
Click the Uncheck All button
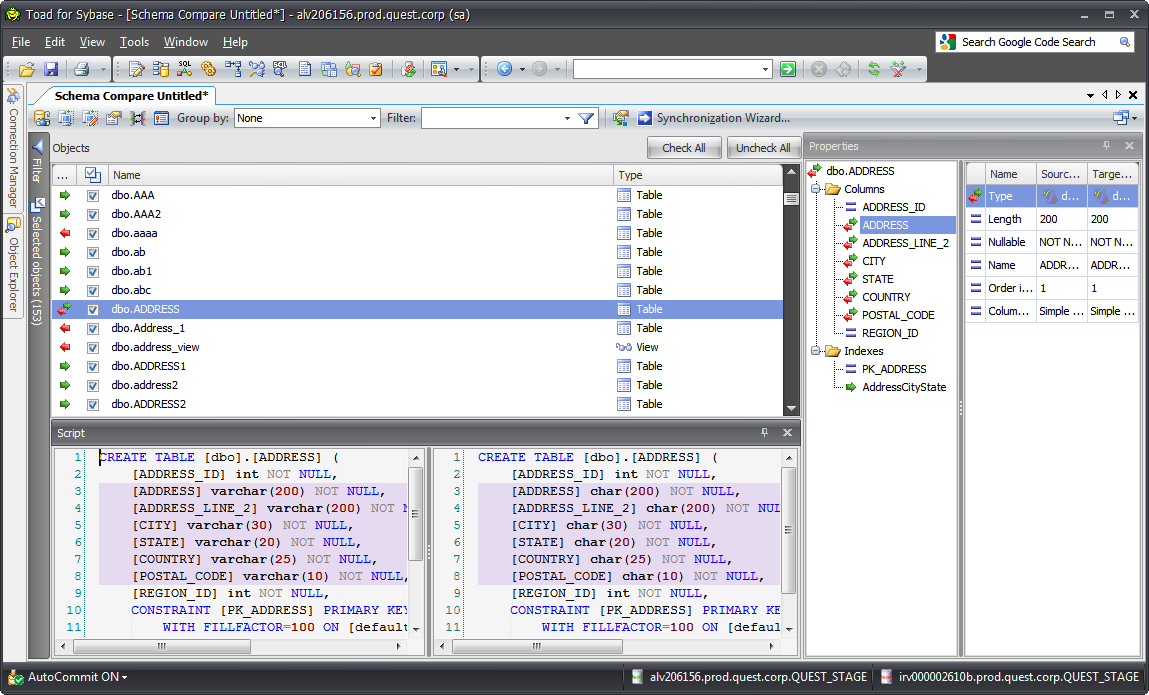pos(763,148)
